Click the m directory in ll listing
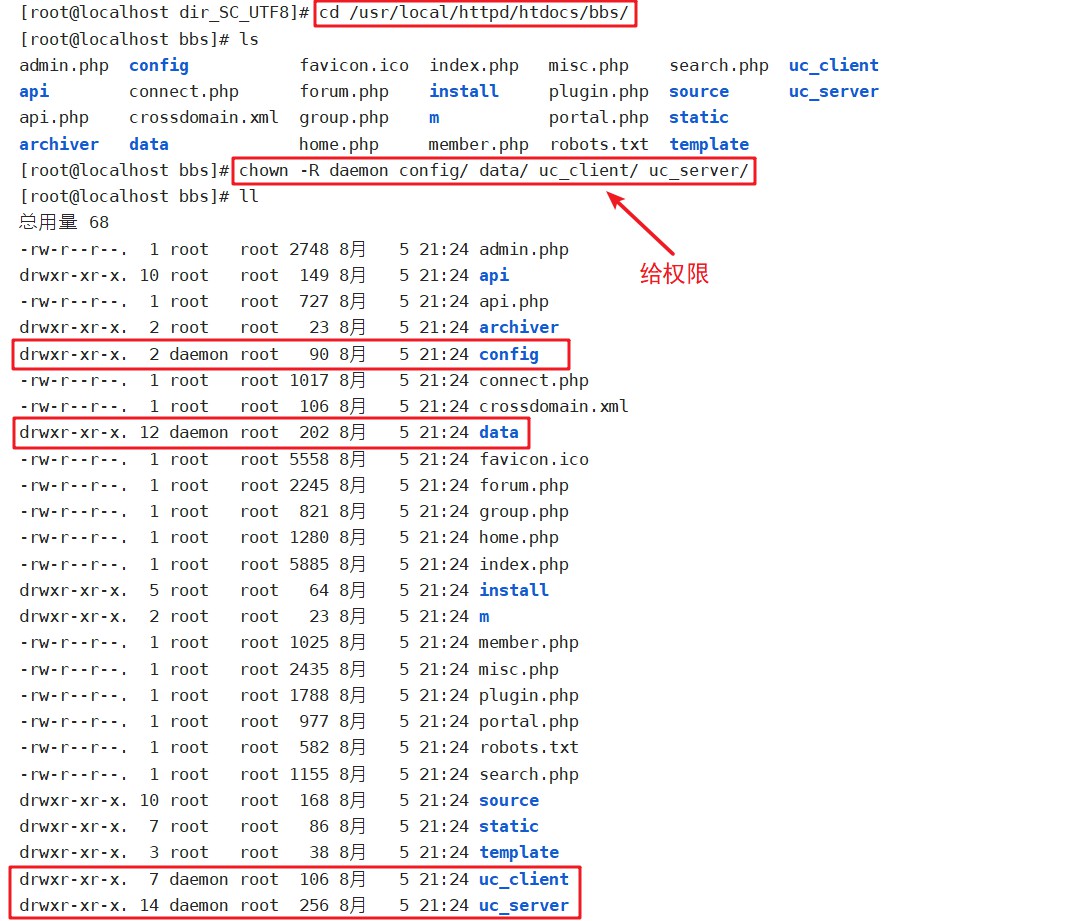Screen dimensions: 1072x921 (484, 617)
